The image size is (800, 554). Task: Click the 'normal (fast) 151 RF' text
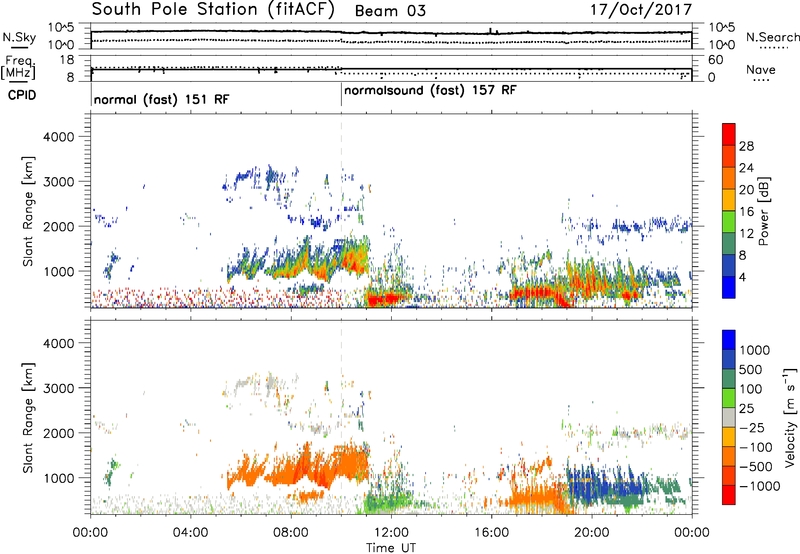[162, 99]
